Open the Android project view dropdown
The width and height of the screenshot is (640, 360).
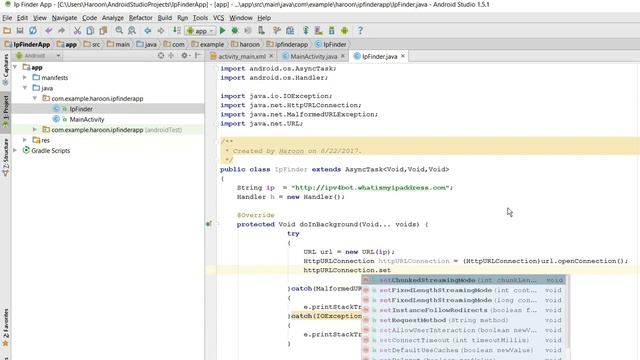coord(38,56)
